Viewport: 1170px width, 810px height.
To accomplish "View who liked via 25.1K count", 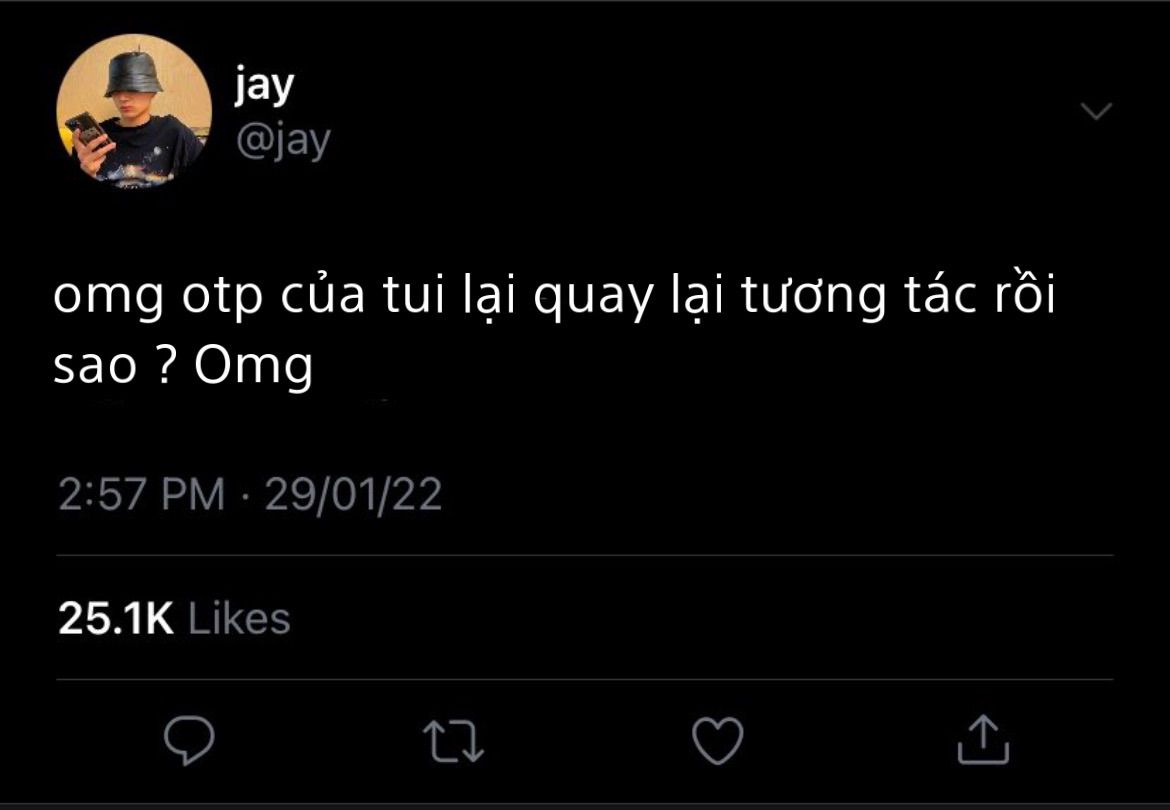I will [116, 618].
